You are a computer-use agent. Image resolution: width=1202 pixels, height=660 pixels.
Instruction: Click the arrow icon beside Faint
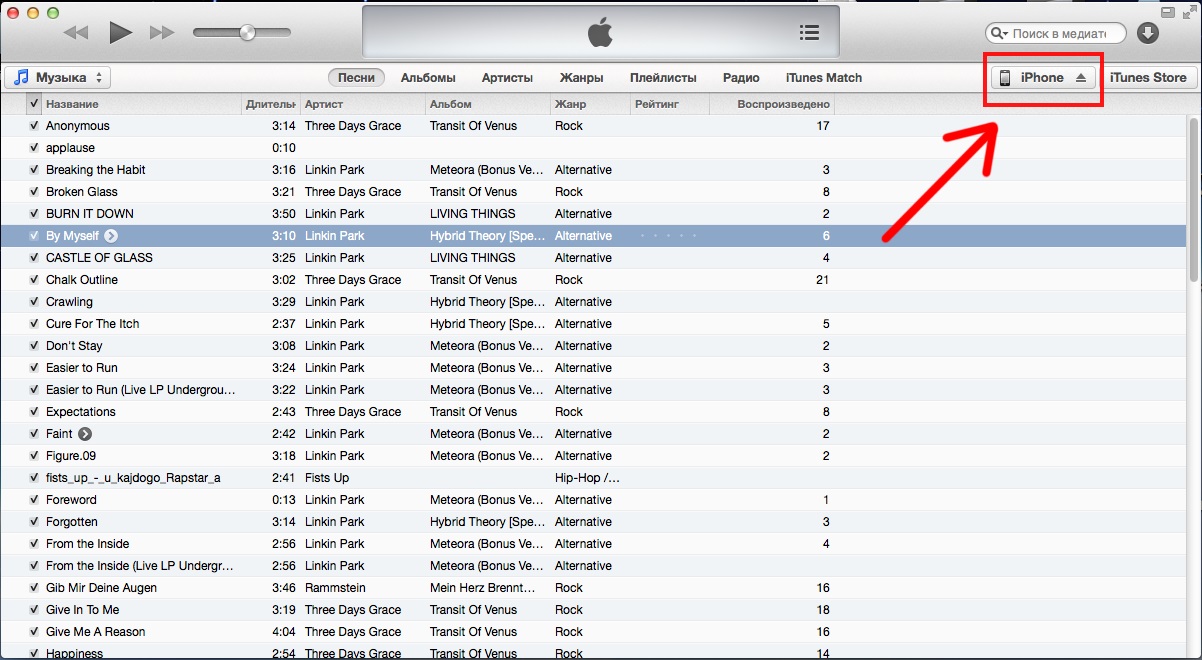coord(85,434)
